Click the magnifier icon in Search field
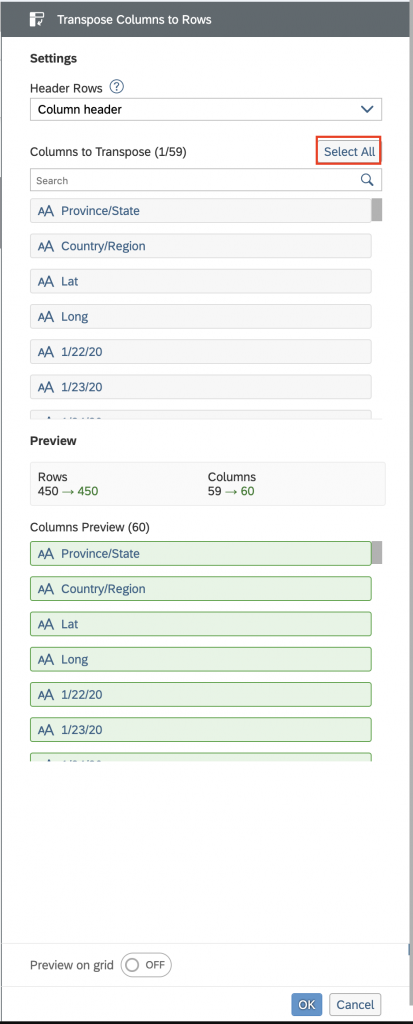The image size is (413, 1024). point(367,180)
